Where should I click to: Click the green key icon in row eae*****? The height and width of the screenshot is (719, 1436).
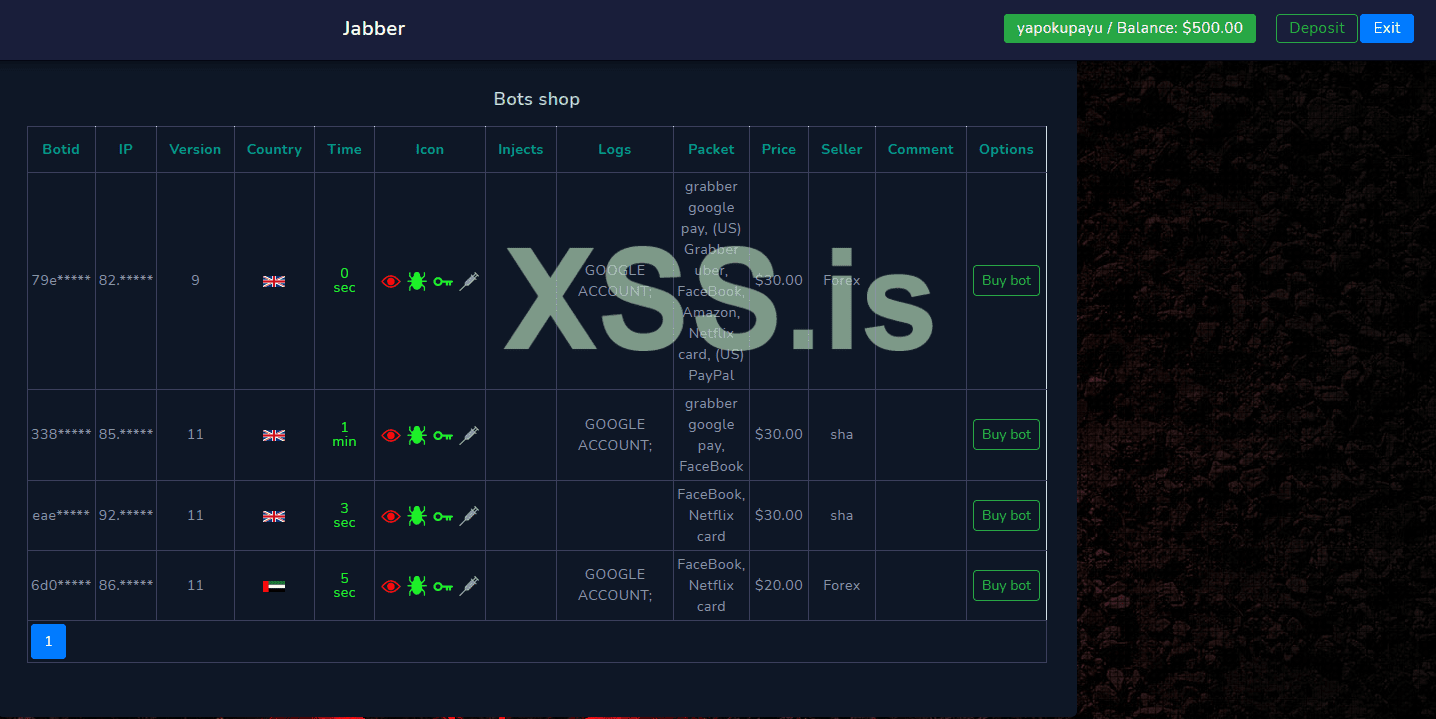(x=443, y=517)
